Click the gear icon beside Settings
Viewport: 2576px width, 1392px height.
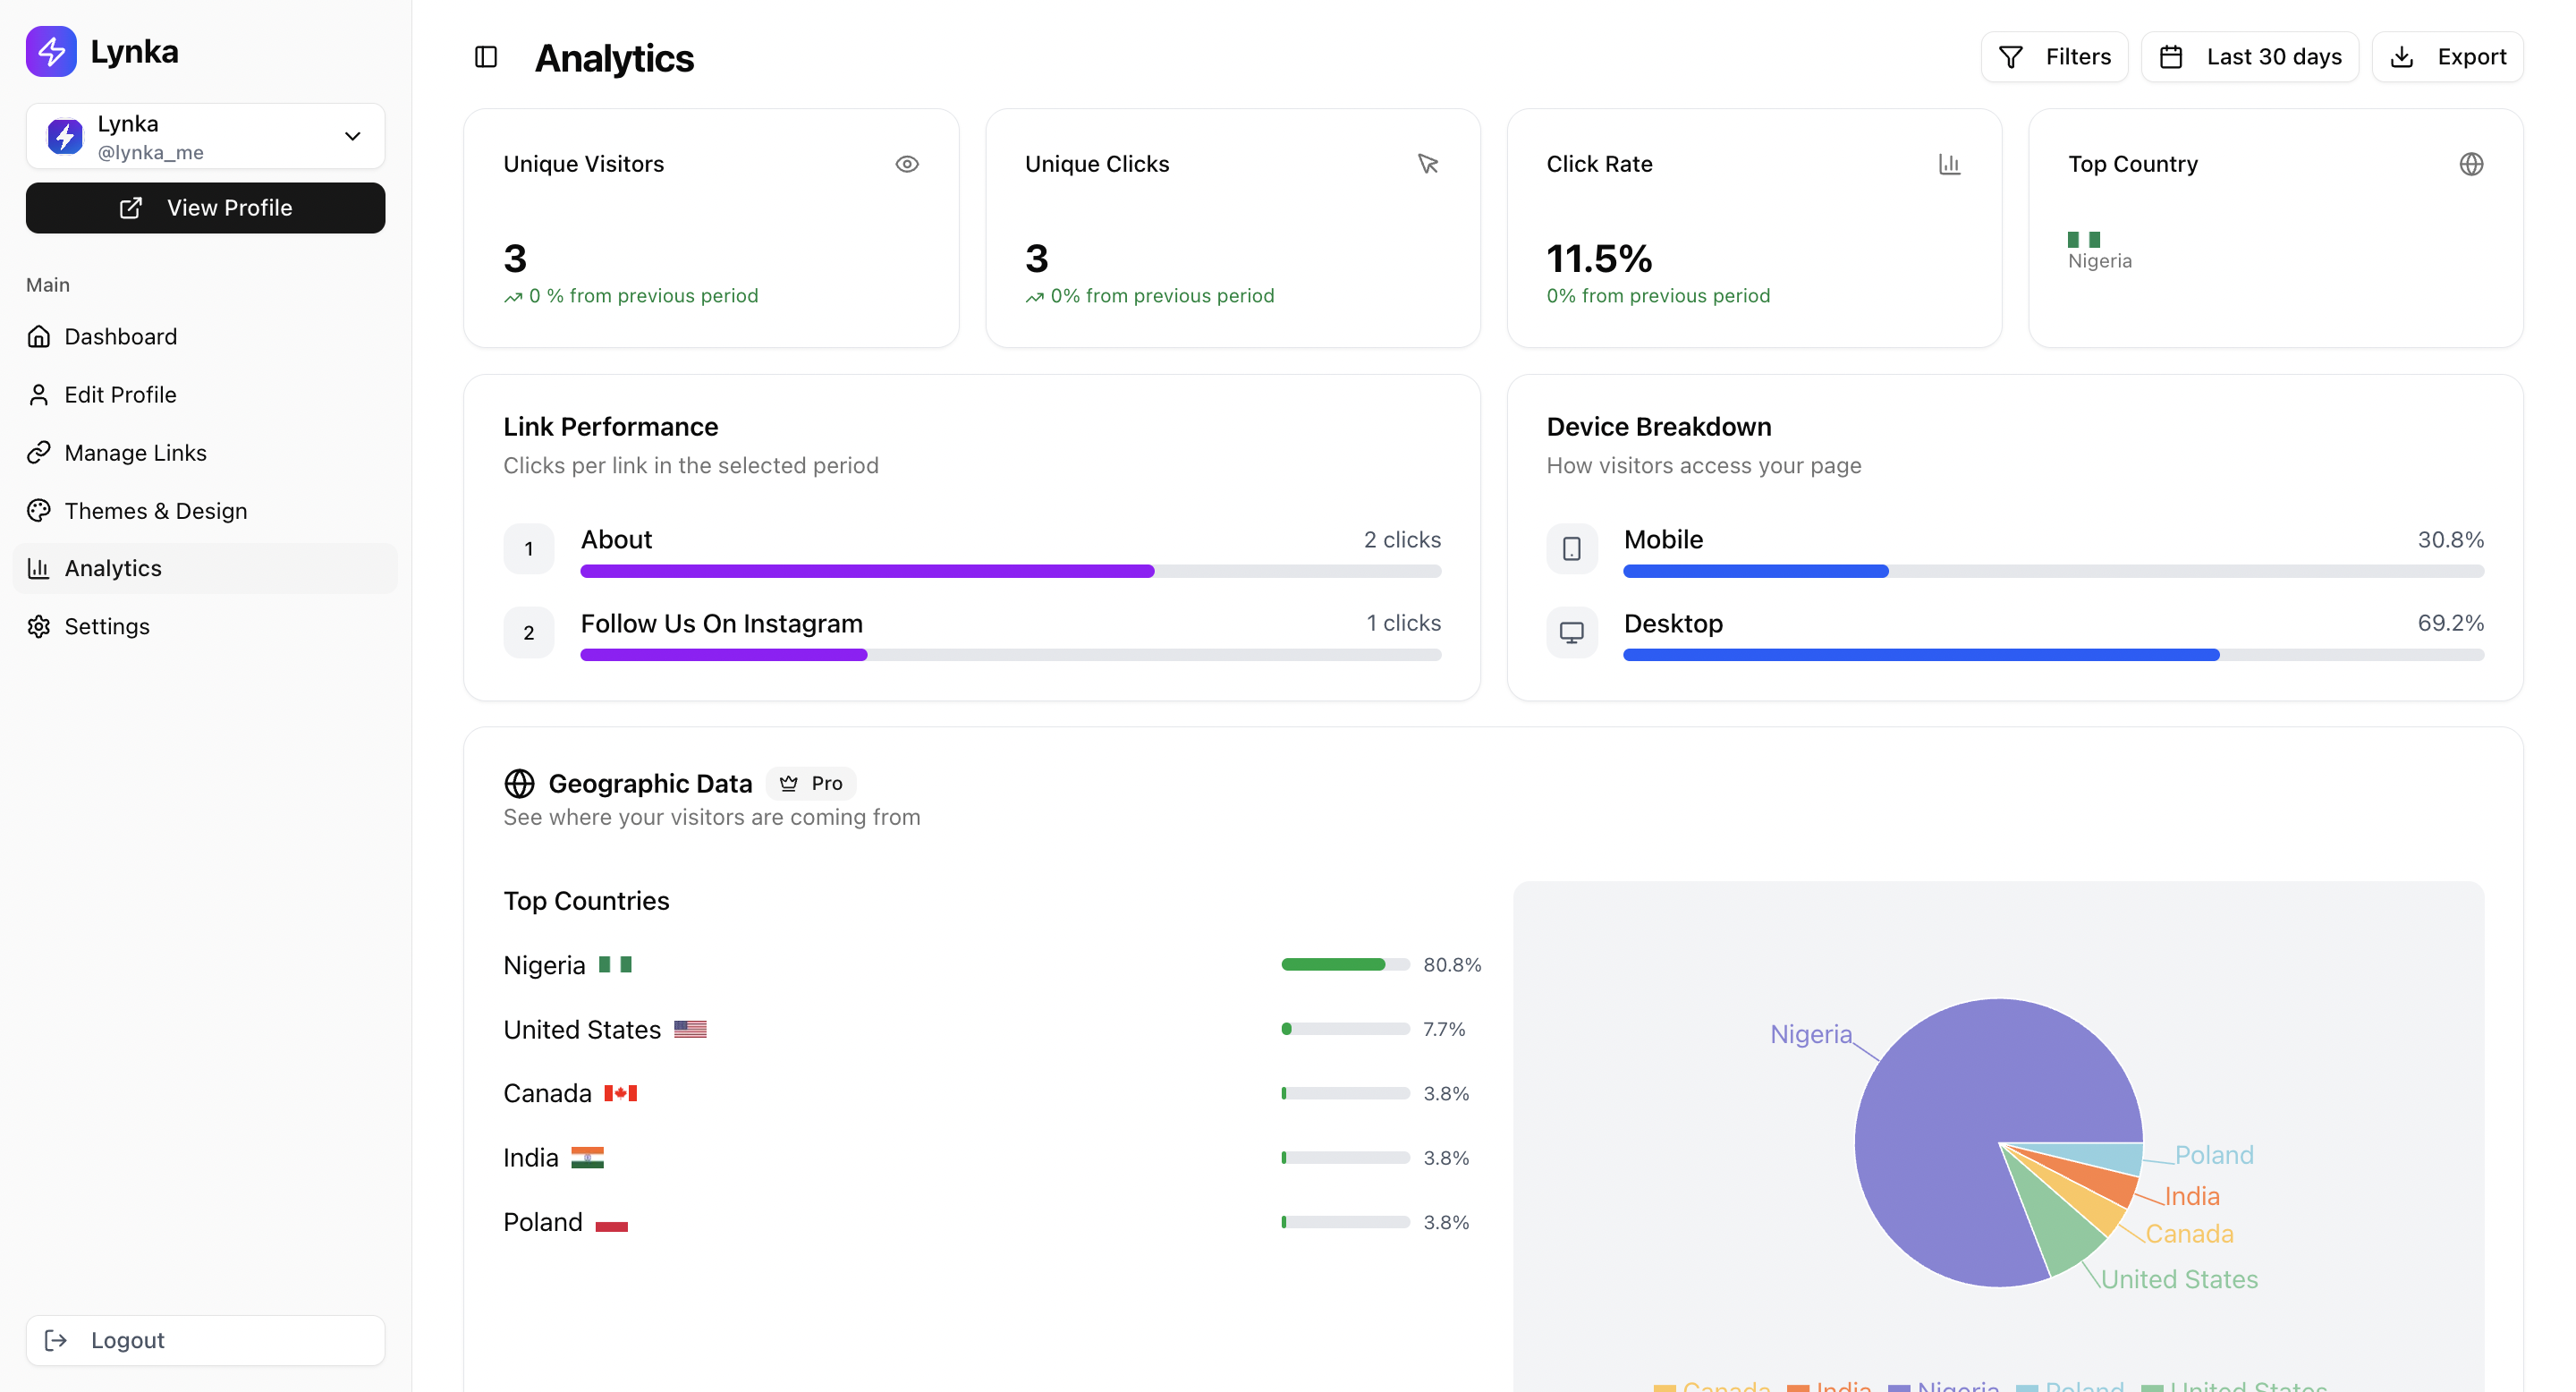pos(39,627)
